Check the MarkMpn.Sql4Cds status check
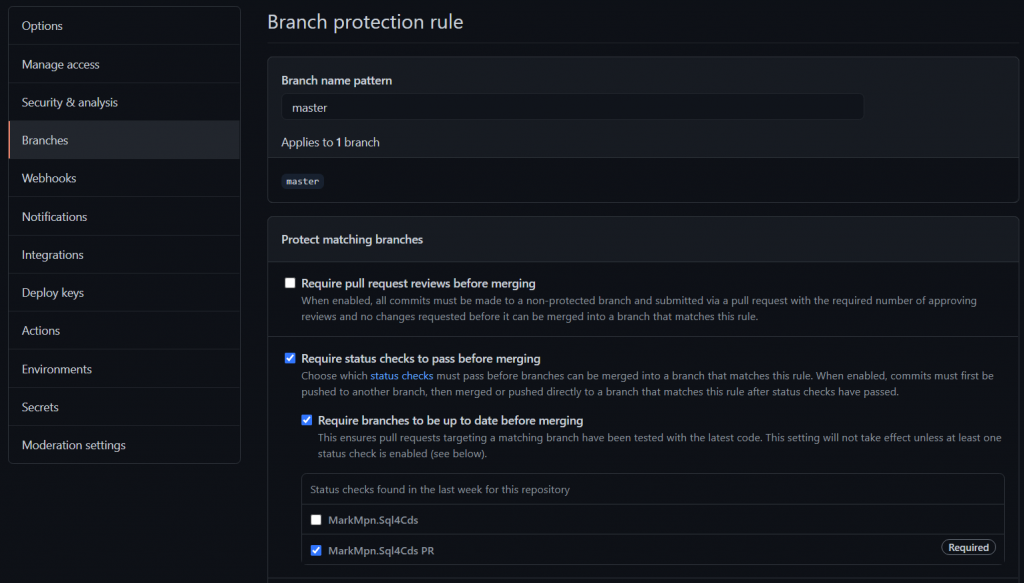The height and width of the screenshot is (583, 1024). (x=316, y=520)
